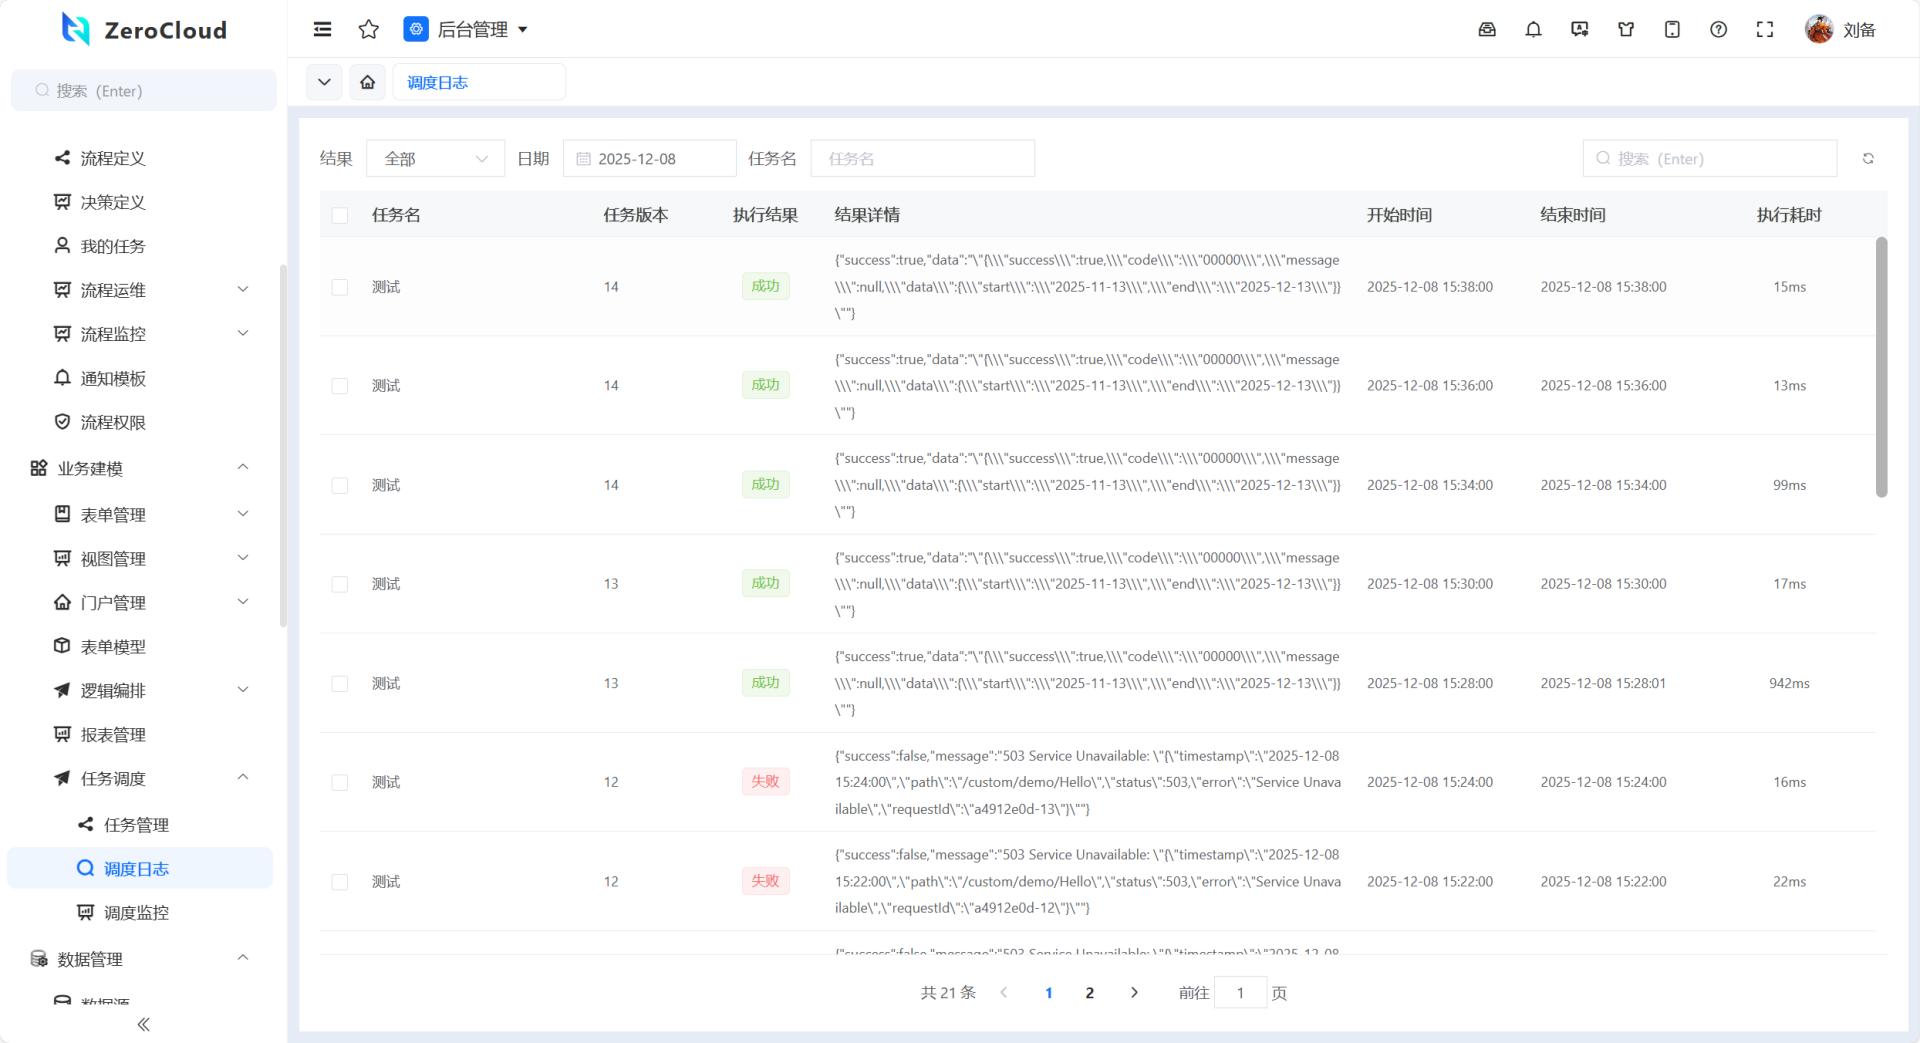The width and height of the screenshot is (1920, 1043).
Task: Toggle the hamburger menu icon
Action: [322, 30]
